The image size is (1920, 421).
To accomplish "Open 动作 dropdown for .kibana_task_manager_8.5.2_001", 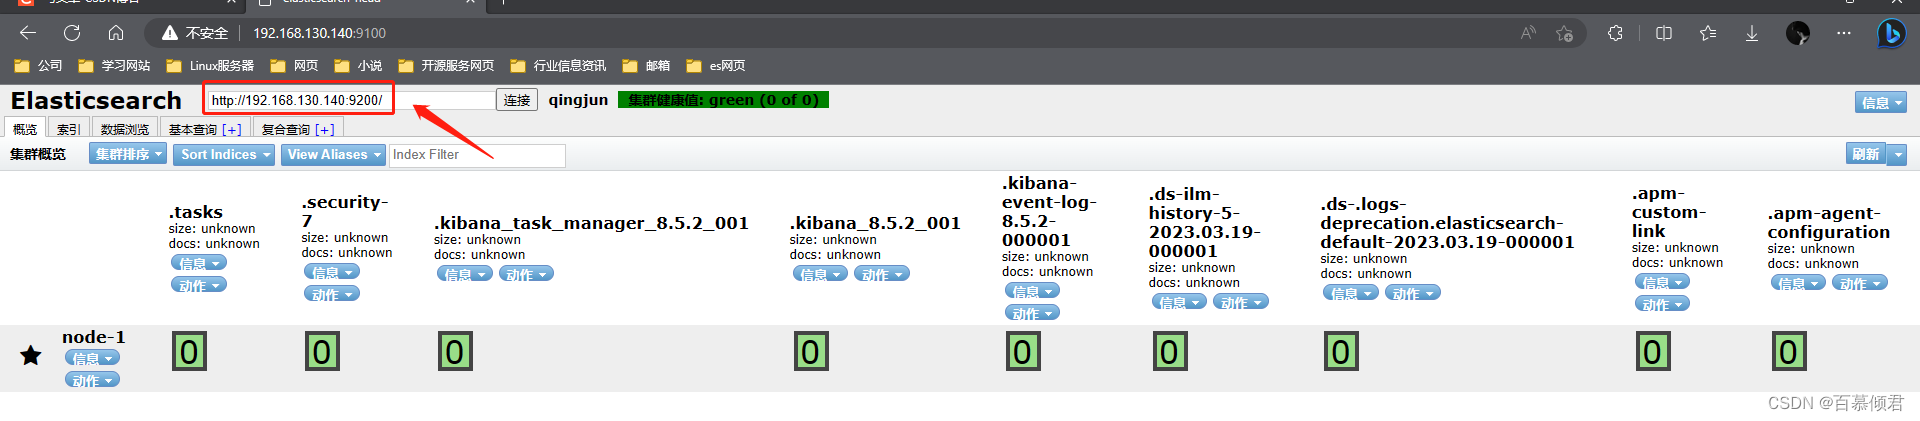I will [x=526, y=274].
